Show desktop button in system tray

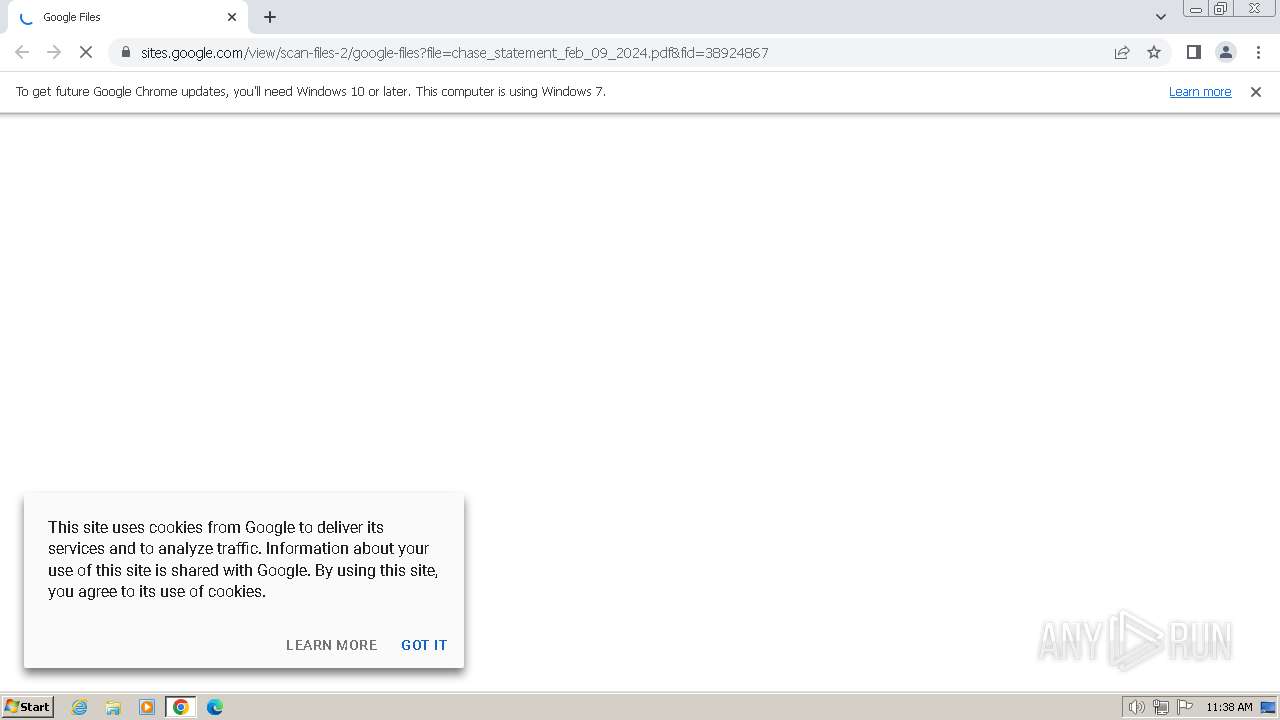click(1268, 707)
